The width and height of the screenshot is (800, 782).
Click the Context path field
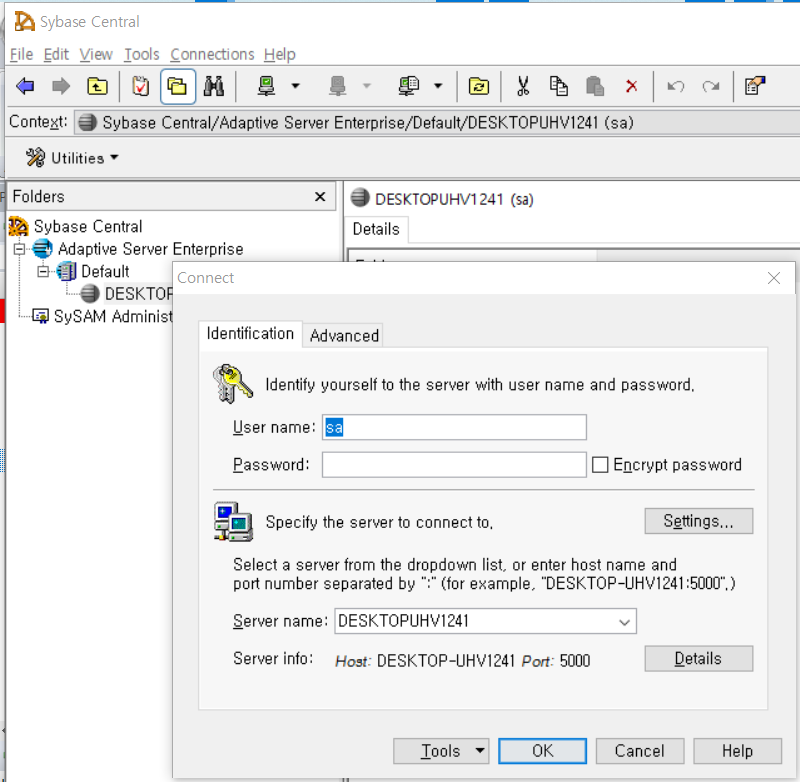[x=437, y=122]
